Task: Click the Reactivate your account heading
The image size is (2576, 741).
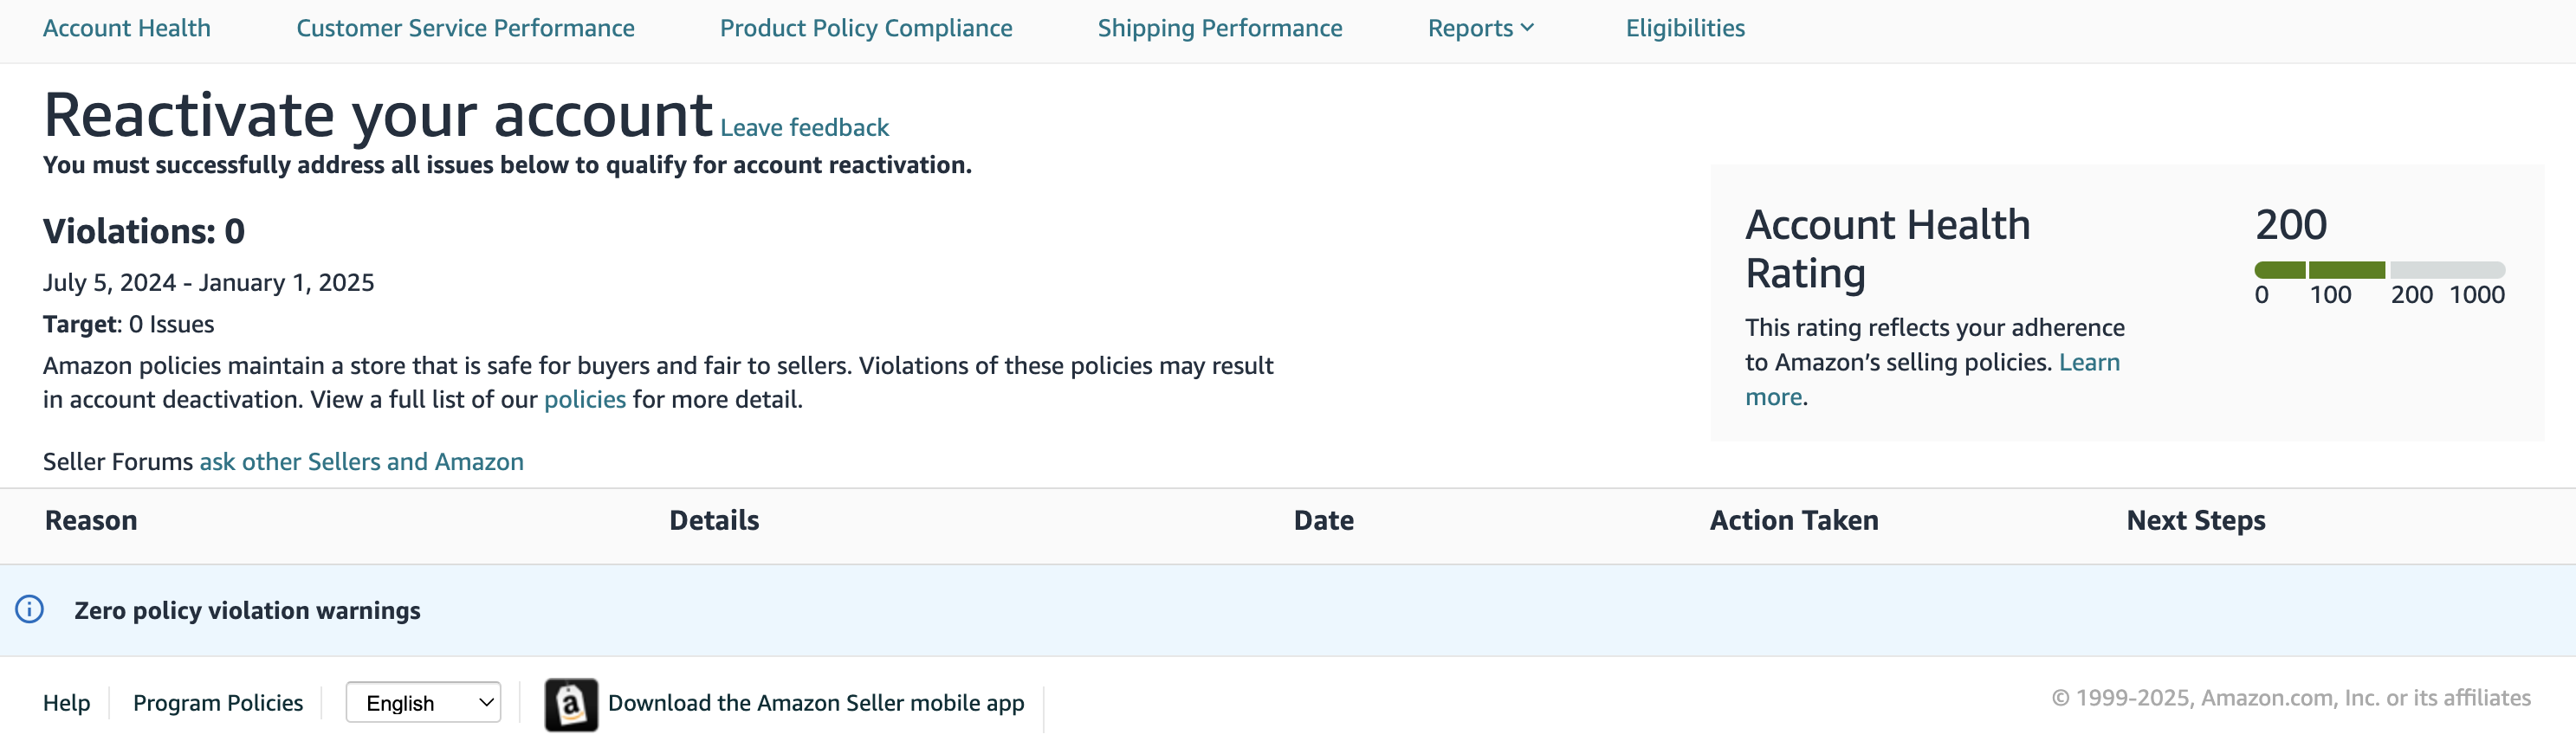Action: tap(378, 114)
